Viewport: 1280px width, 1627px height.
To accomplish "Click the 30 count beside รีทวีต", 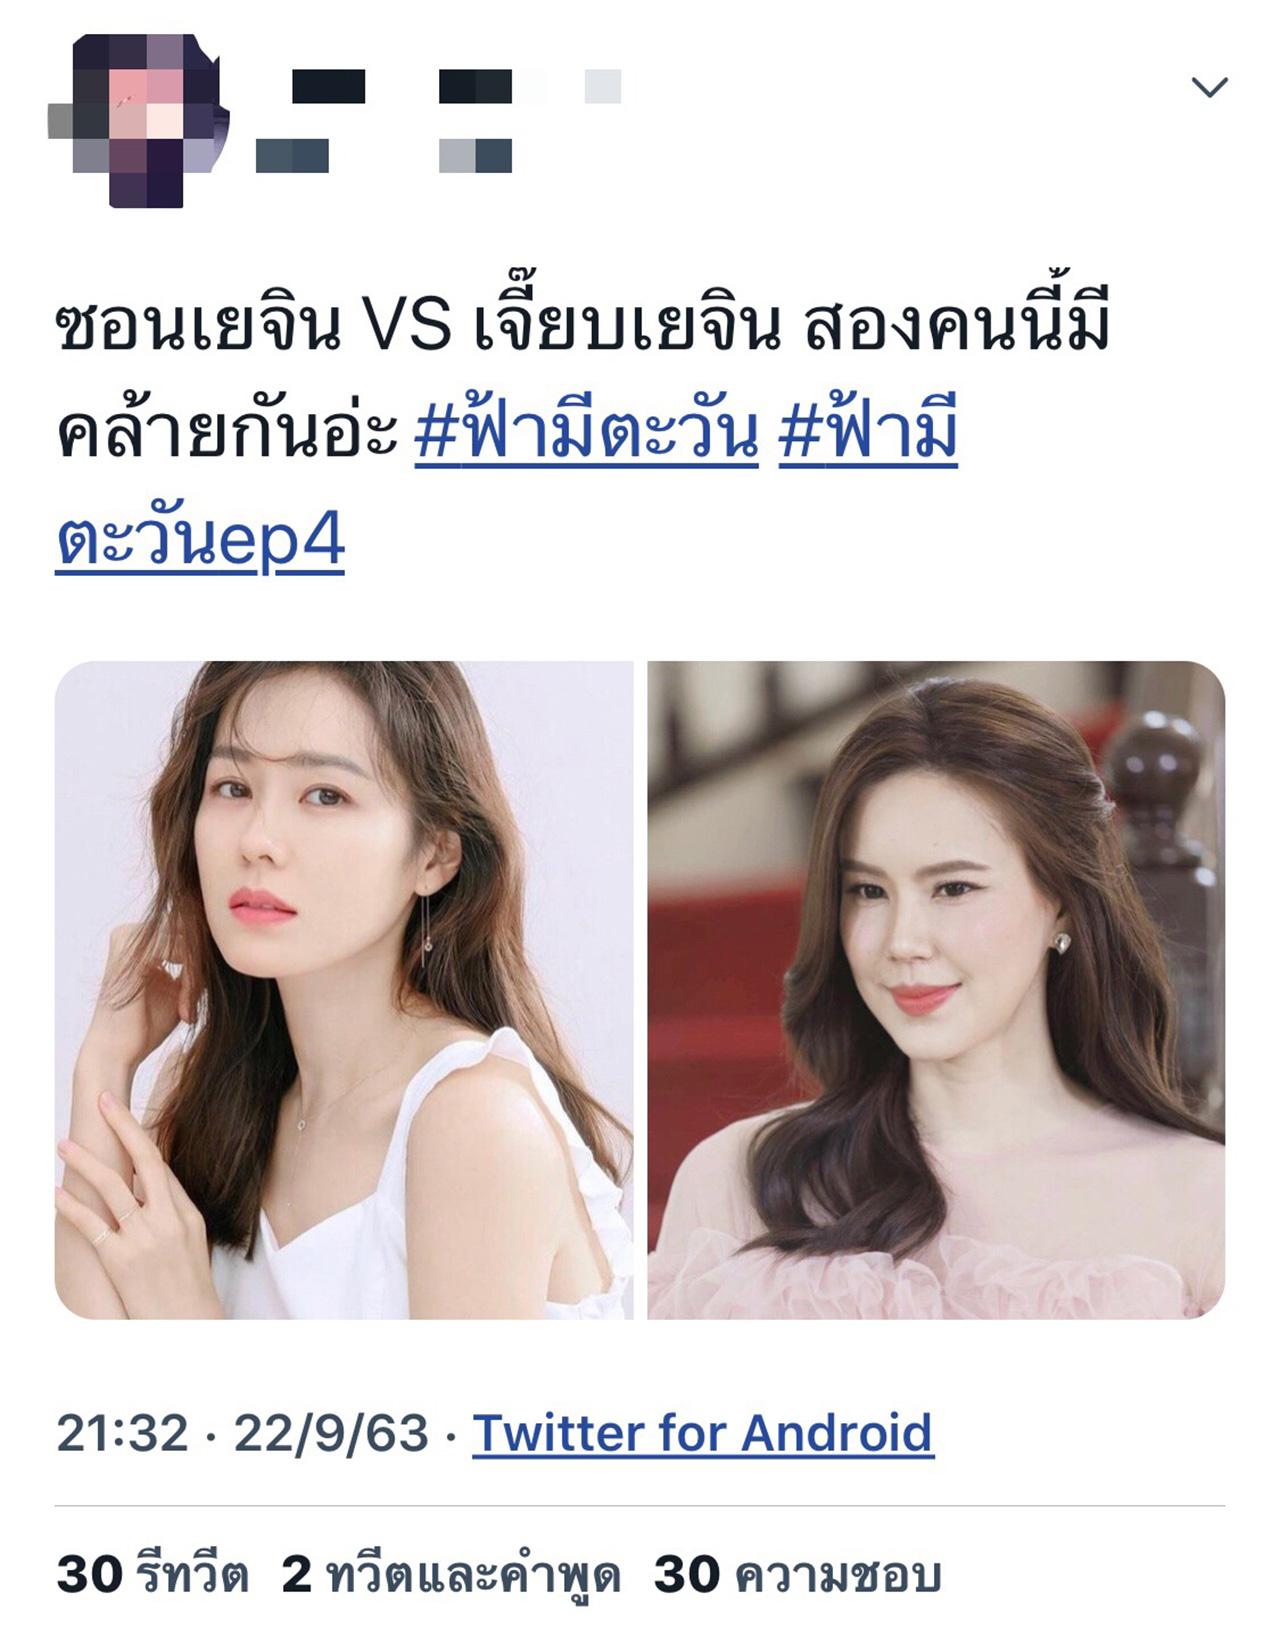I will [89, 1575].
